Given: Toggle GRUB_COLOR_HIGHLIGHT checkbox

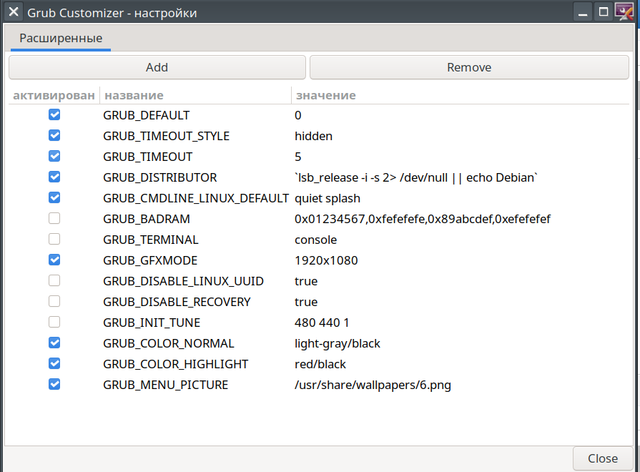Looking at the screenshot, I should tap(54, 363).
